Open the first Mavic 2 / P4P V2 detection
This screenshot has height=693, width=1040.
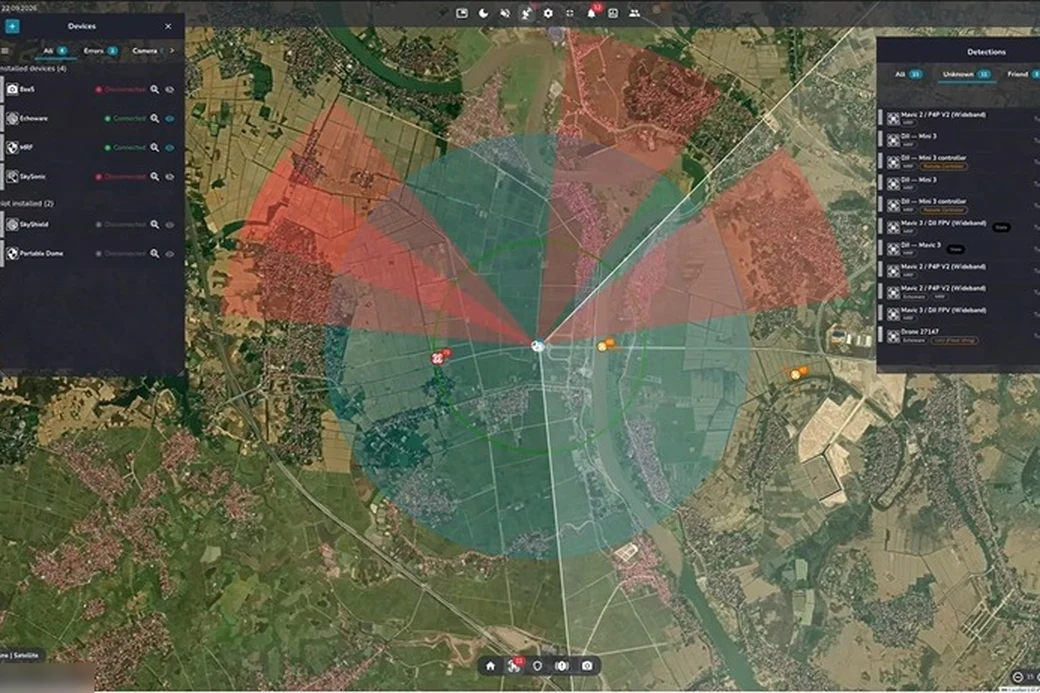(959, 118)
